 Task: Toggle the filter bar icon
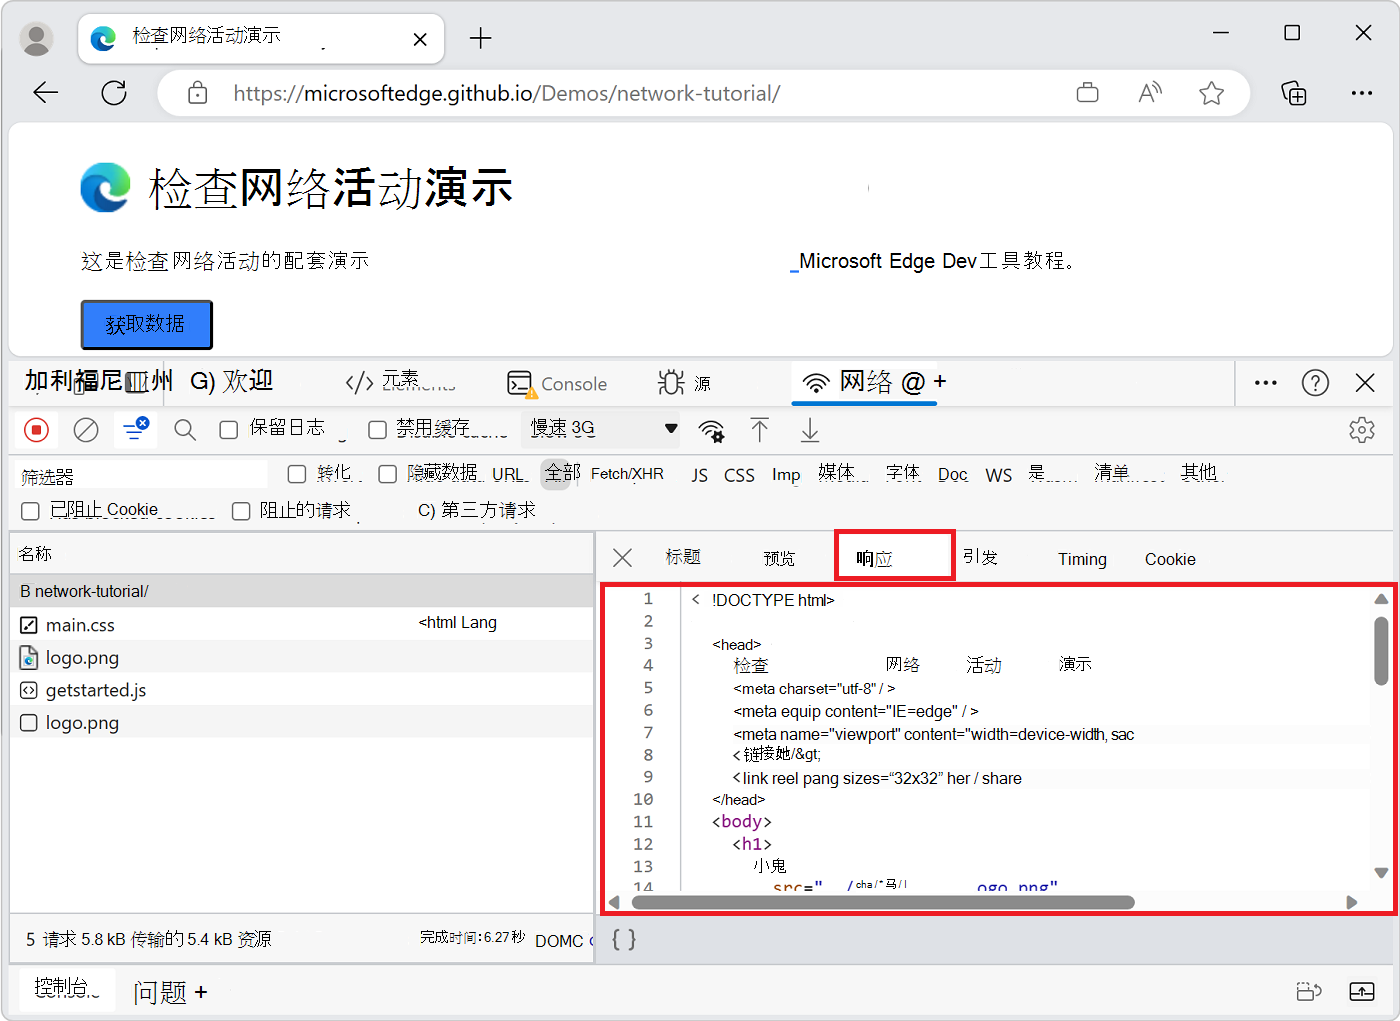(x=135, y=430)
